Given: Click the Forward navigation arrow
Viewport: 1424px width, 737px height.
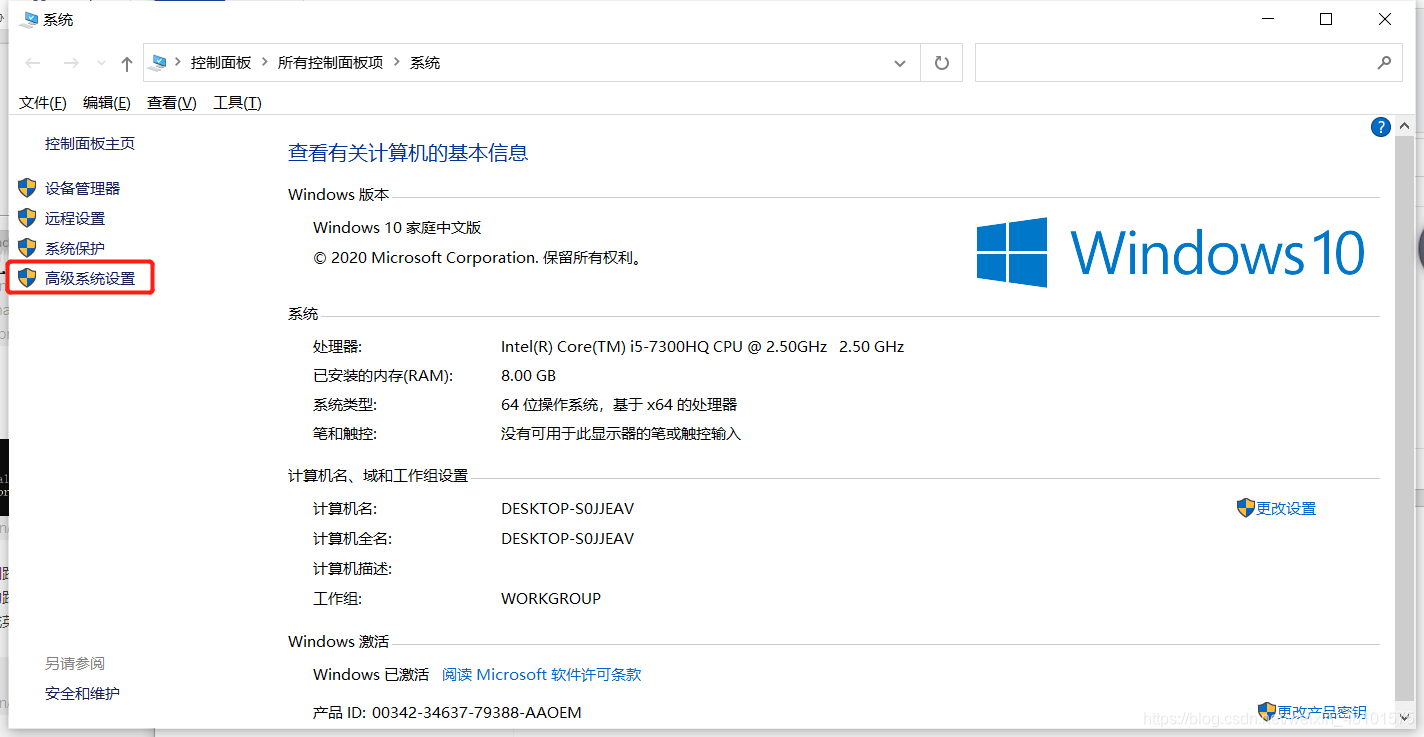Looking at the screenshot, I should pos(71,63).
